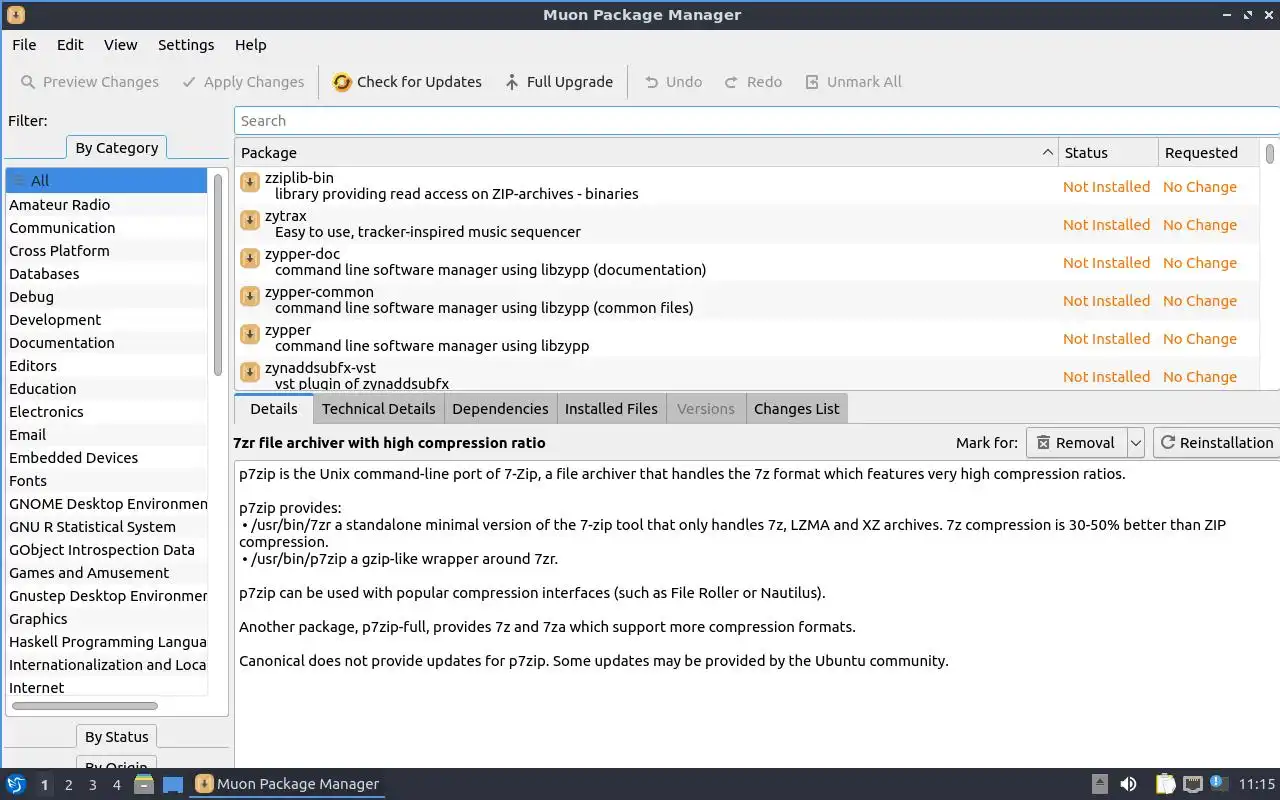Image resolution: width=1280 pixels, height=800 pixels.
Task: Select the Databases category
Action: tap(106, 274)
